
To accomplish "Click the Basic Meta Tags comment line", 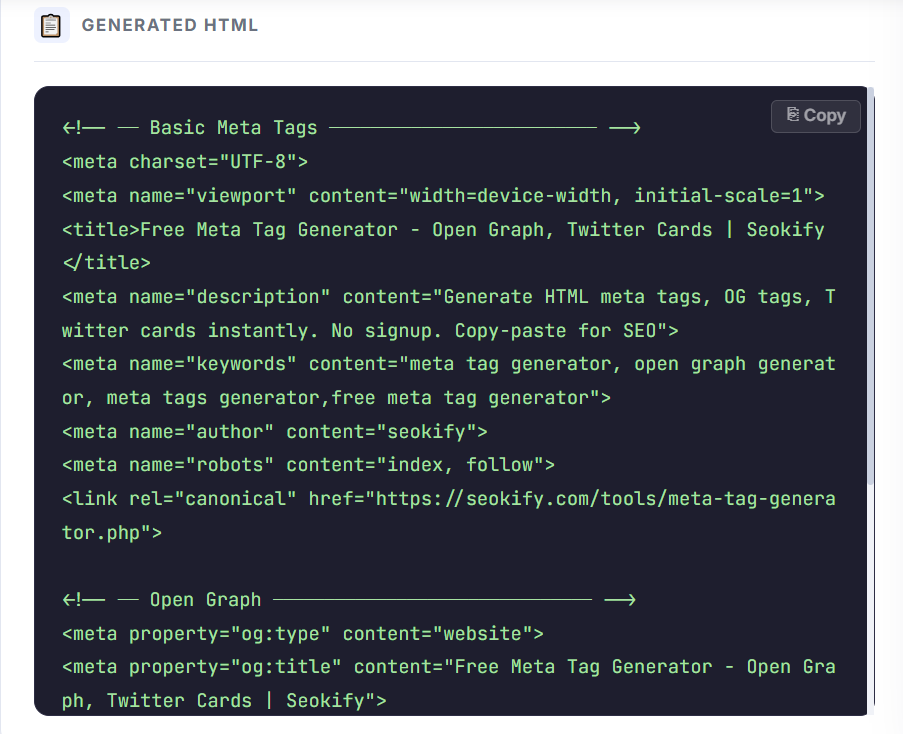I will pyautogui.click(x=351, y=127).
